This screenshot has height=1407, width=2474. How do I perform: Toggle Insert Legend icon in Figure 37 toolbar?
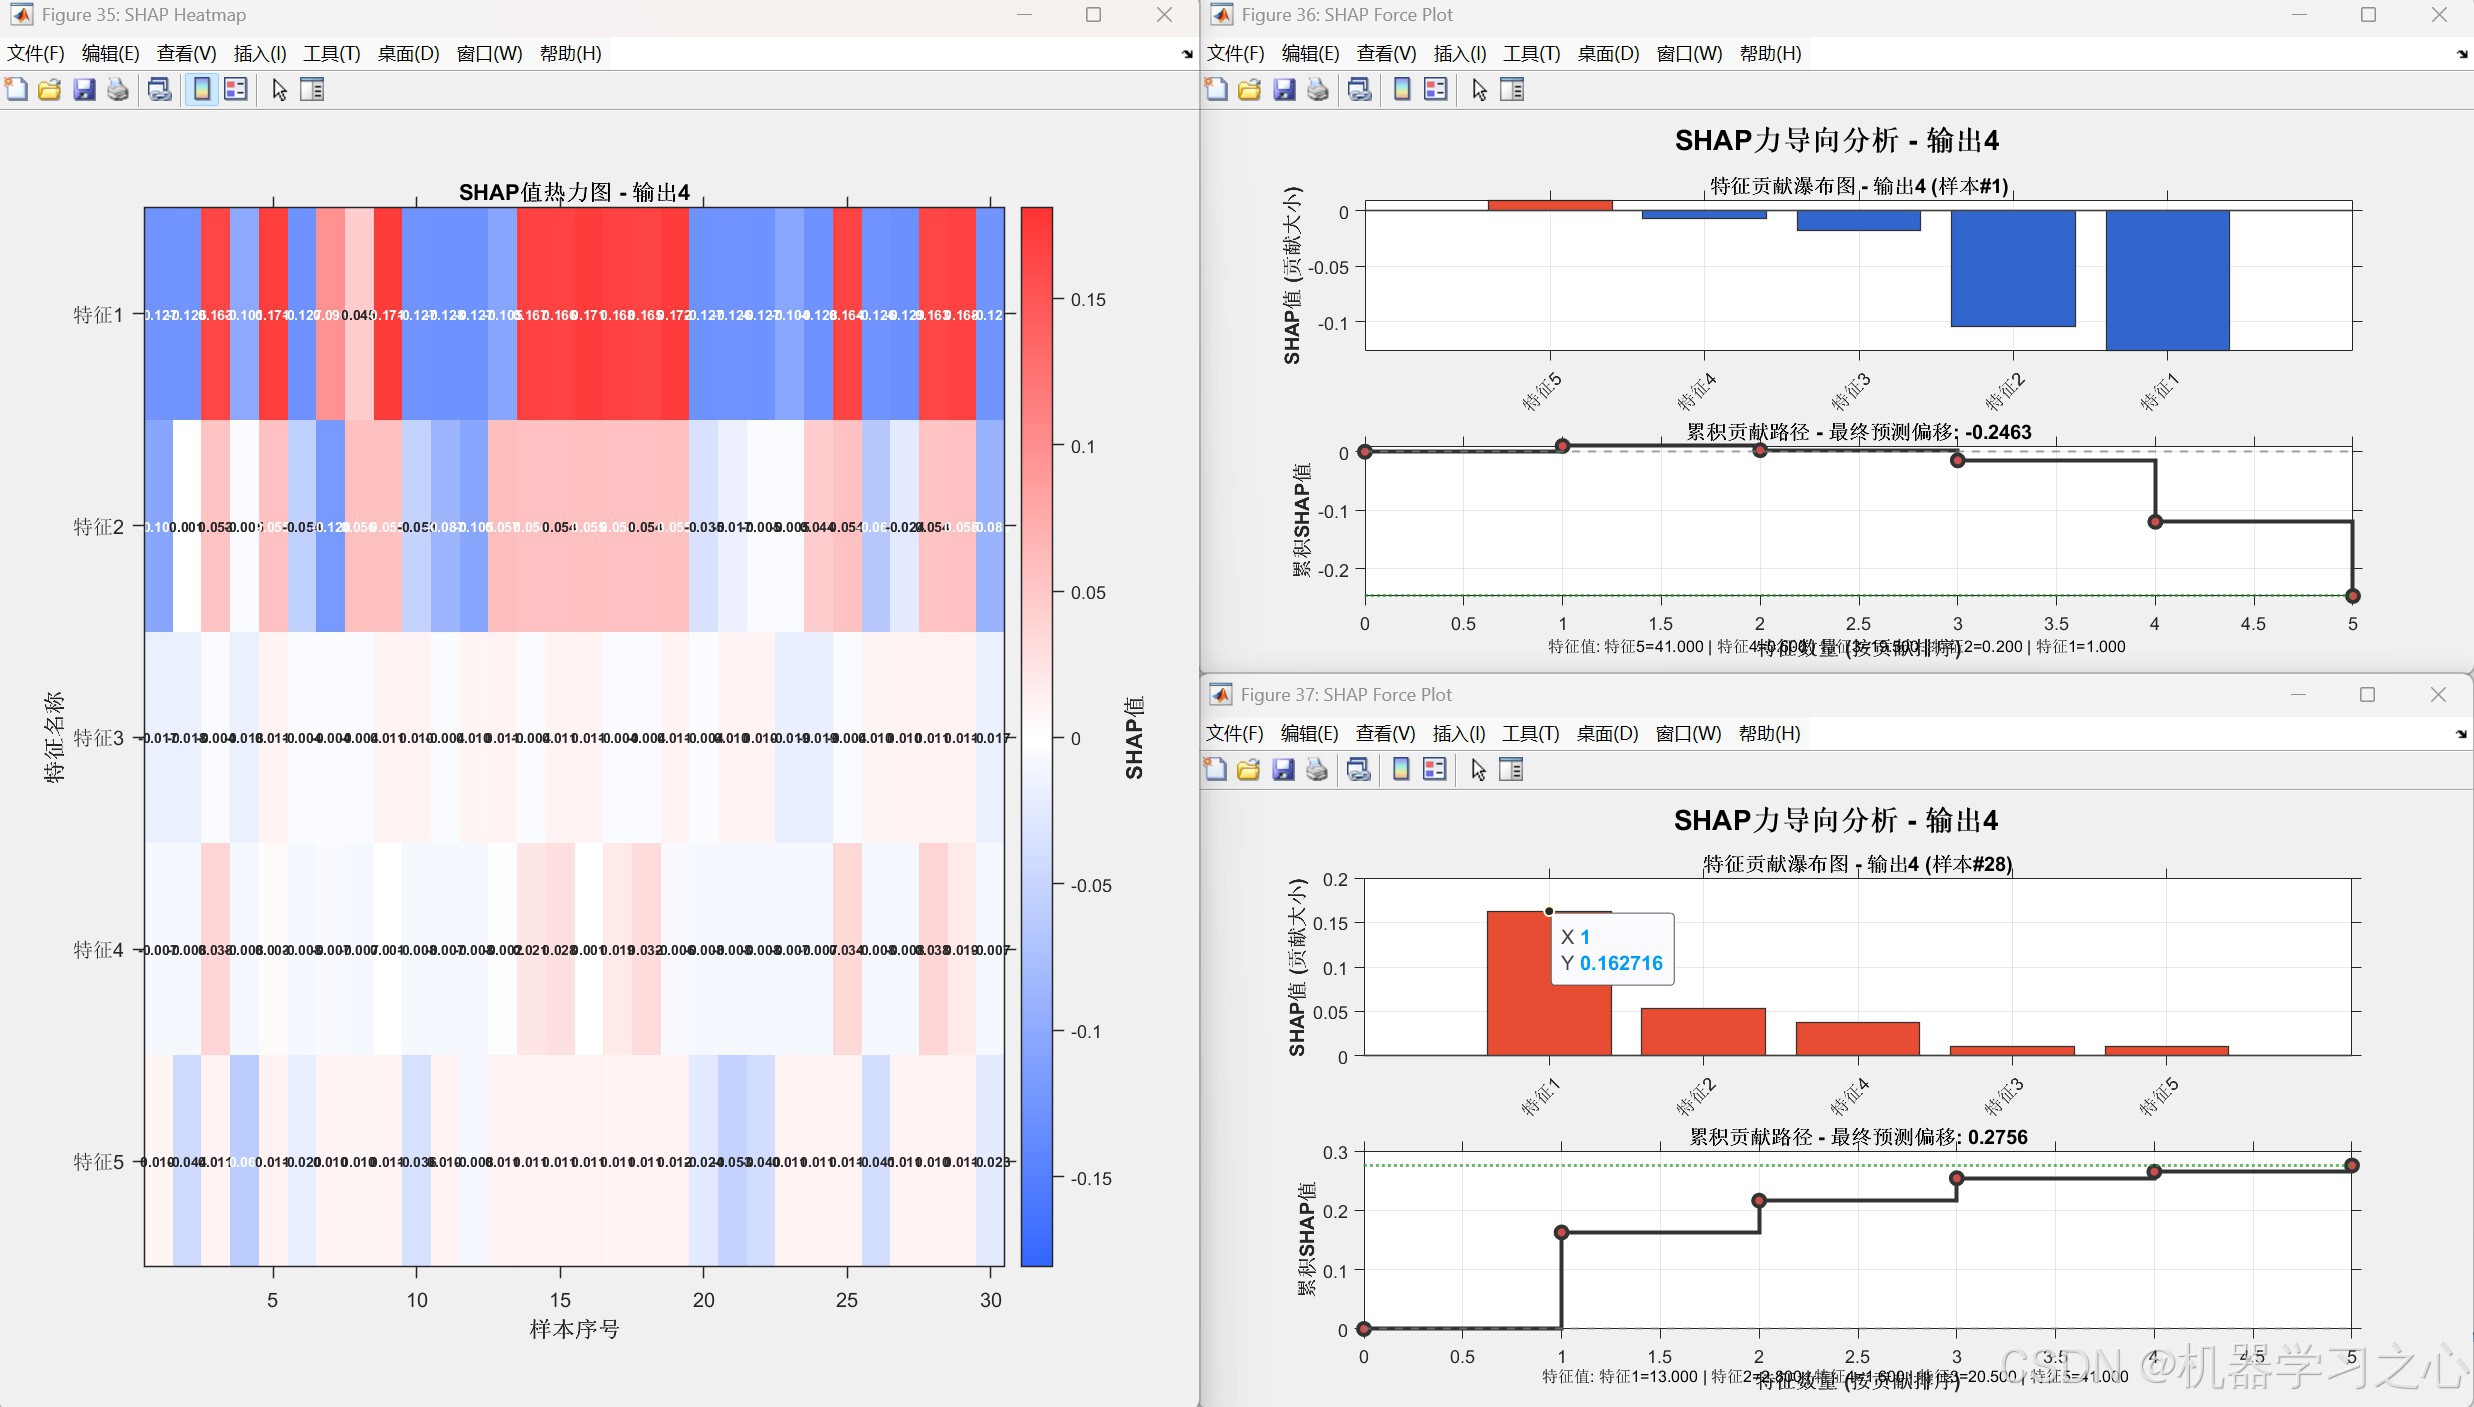pyautogui.click(x=1435, y=770)
